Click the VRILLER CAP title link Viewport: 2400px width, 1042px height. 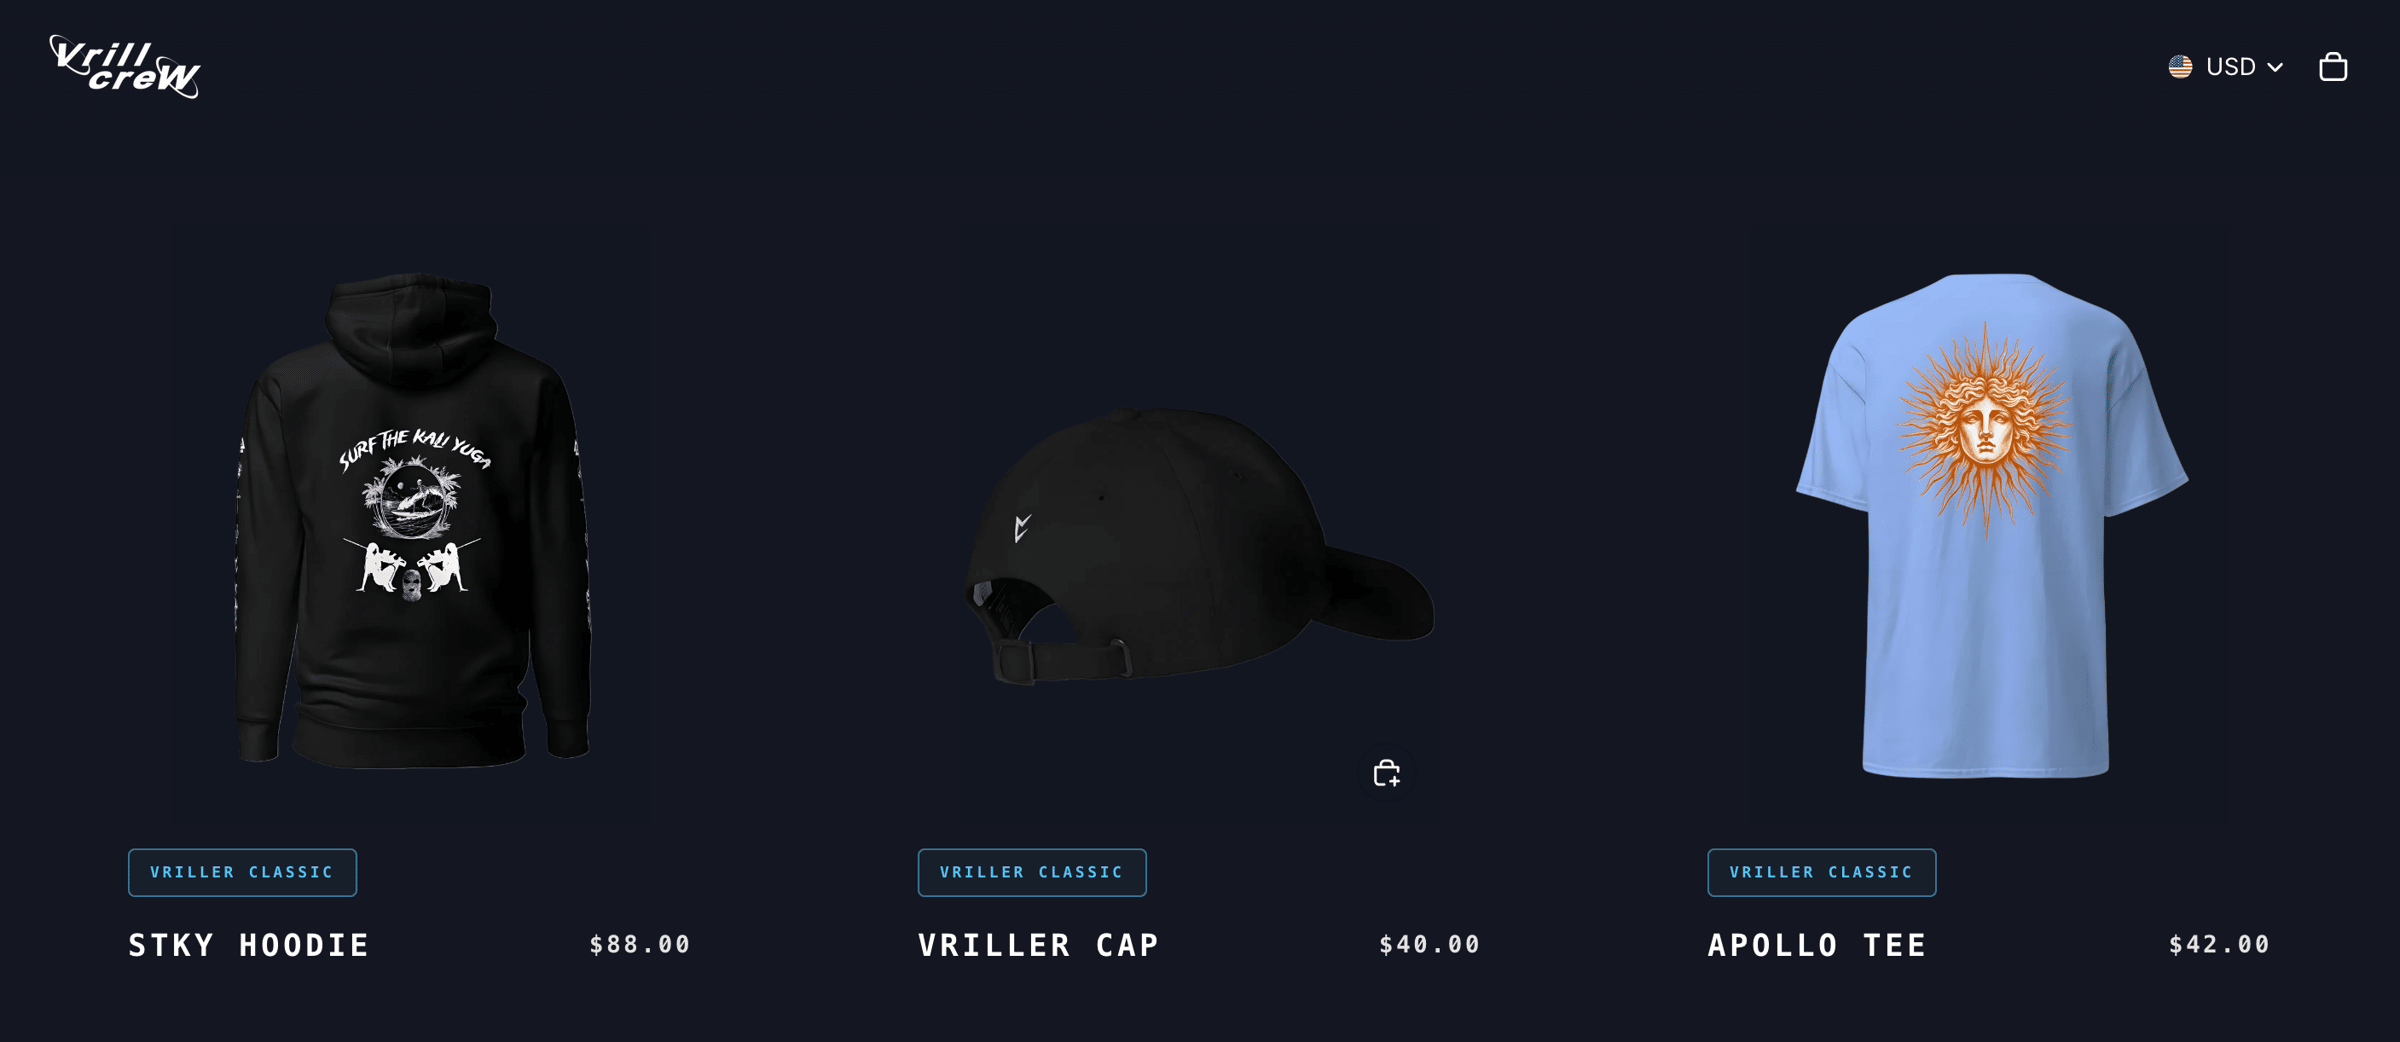tap(1039, 945)
